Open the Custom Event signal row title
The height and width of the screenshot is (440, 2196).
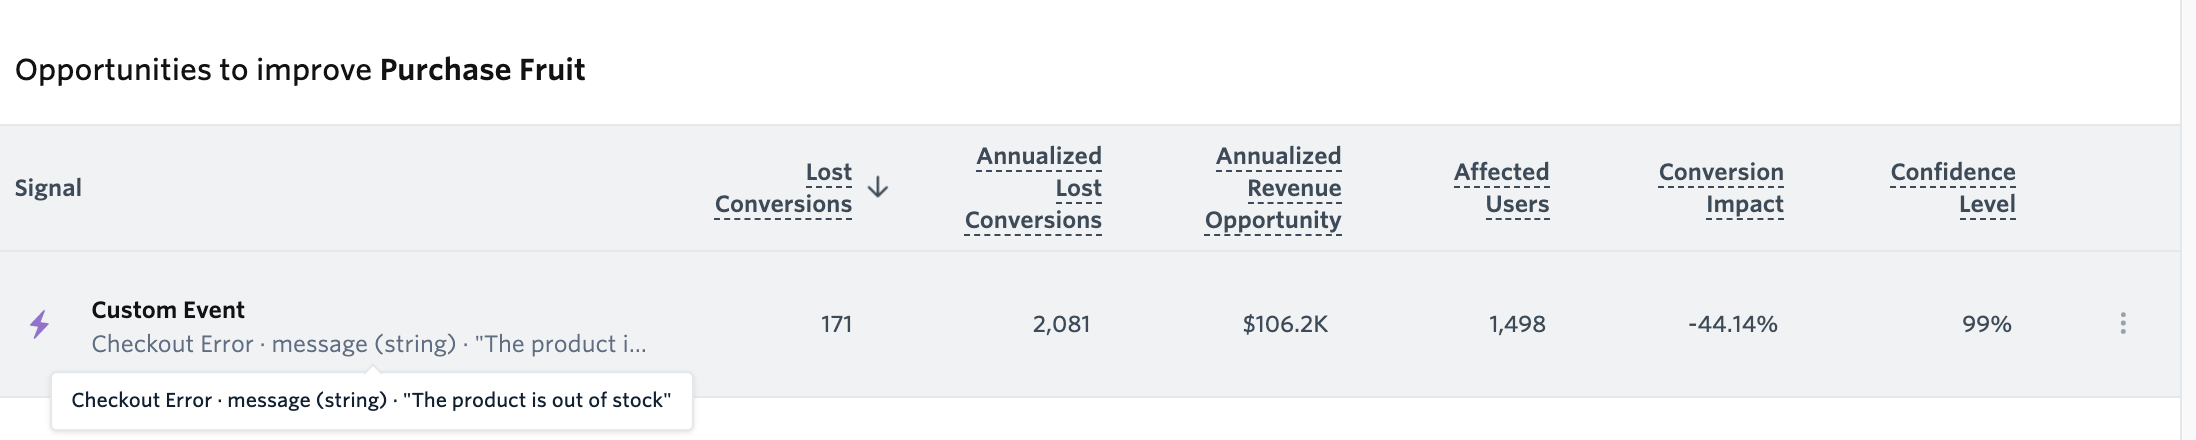click(x=168, y=310)
